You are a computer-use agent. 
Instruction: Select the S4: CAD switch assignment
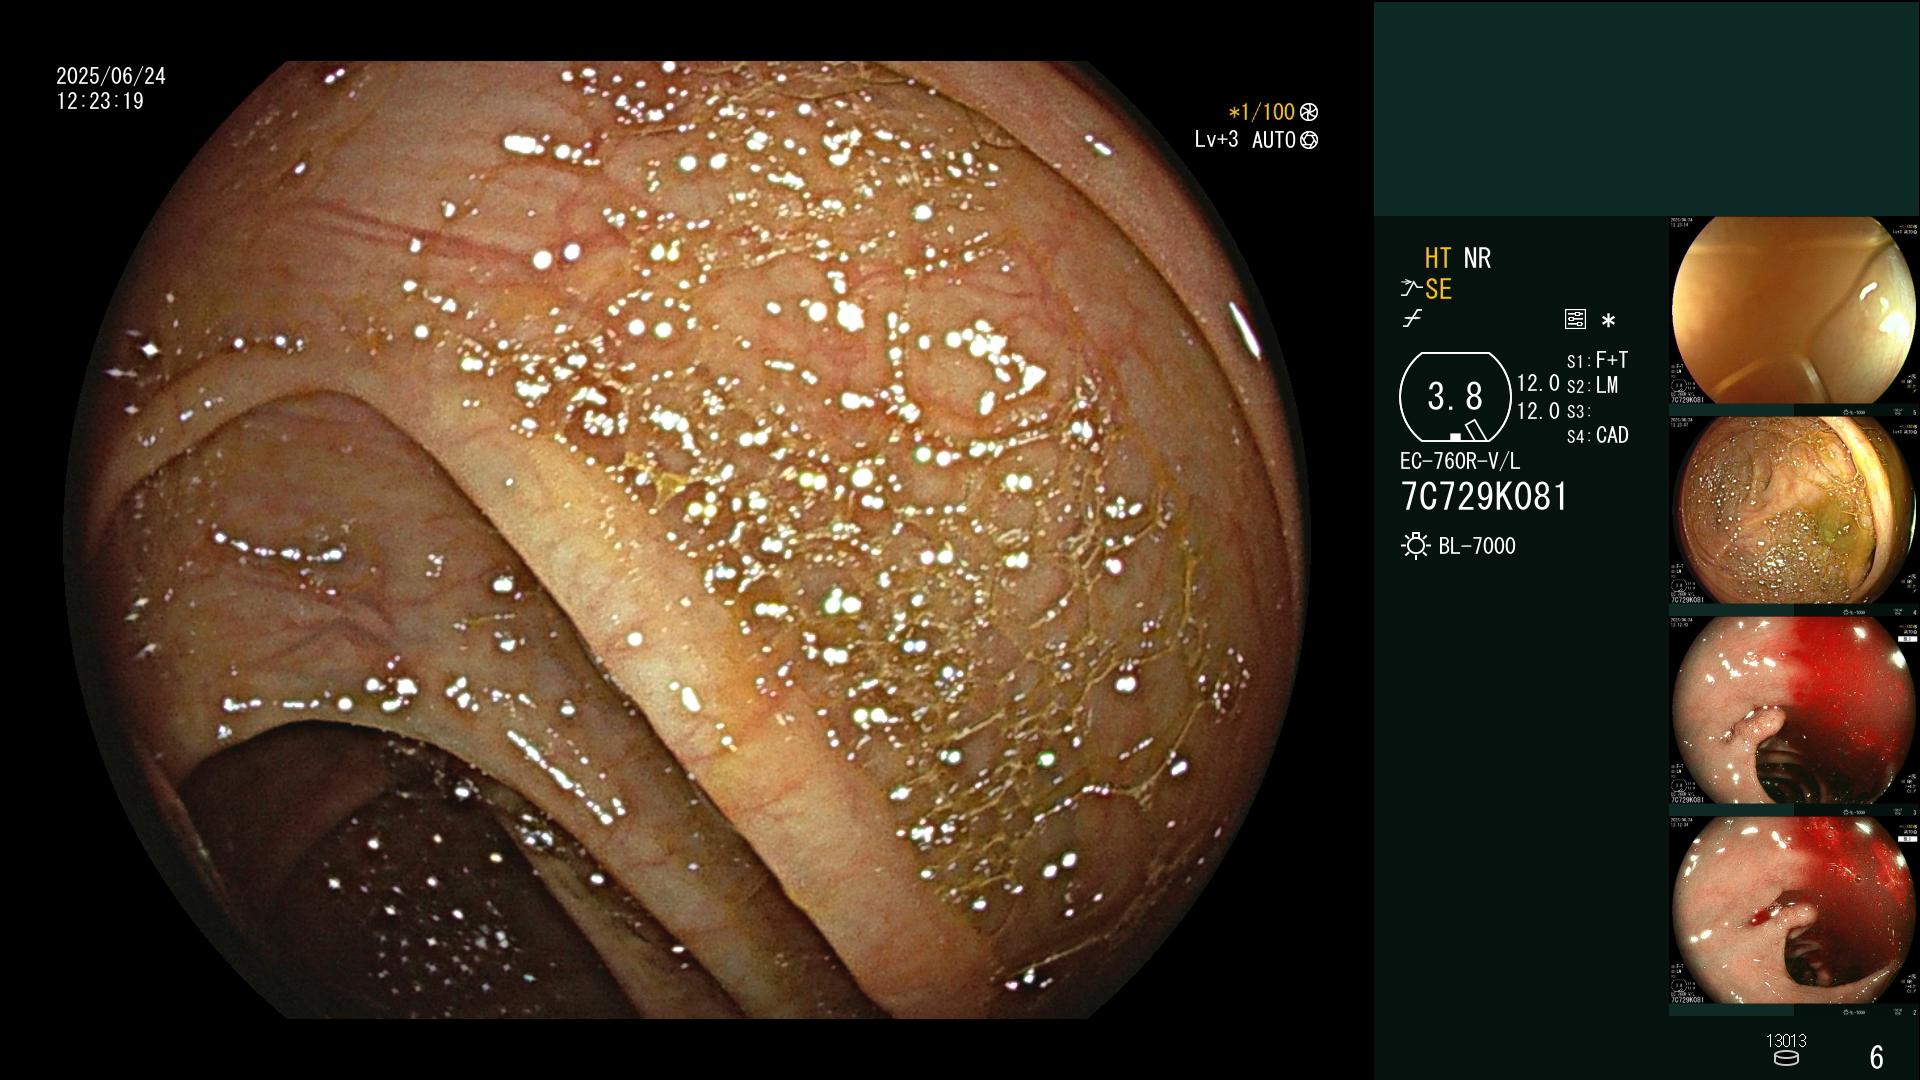click(x=1597, y=436)
